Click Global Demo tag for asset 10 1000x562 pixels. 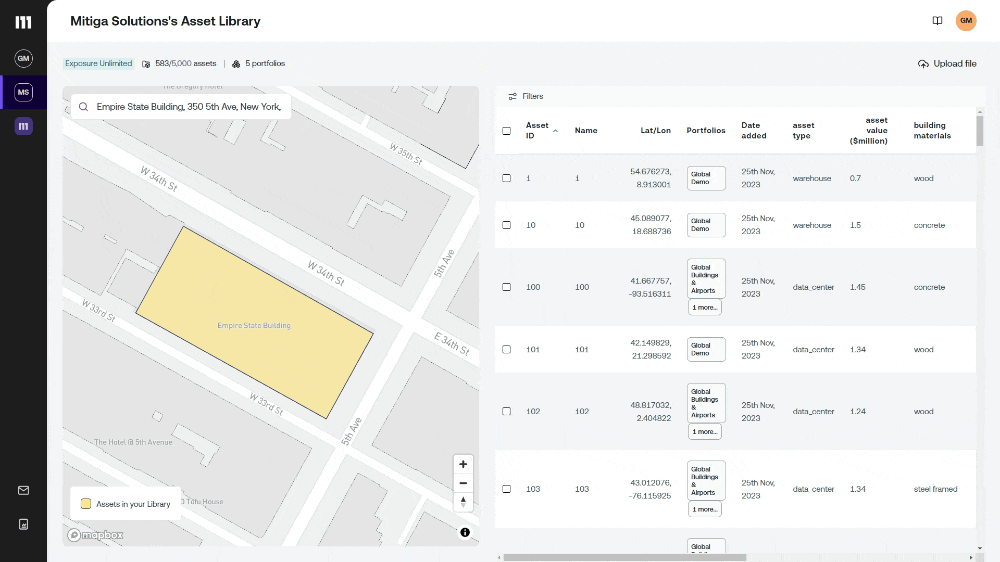[x=706, y=225]
